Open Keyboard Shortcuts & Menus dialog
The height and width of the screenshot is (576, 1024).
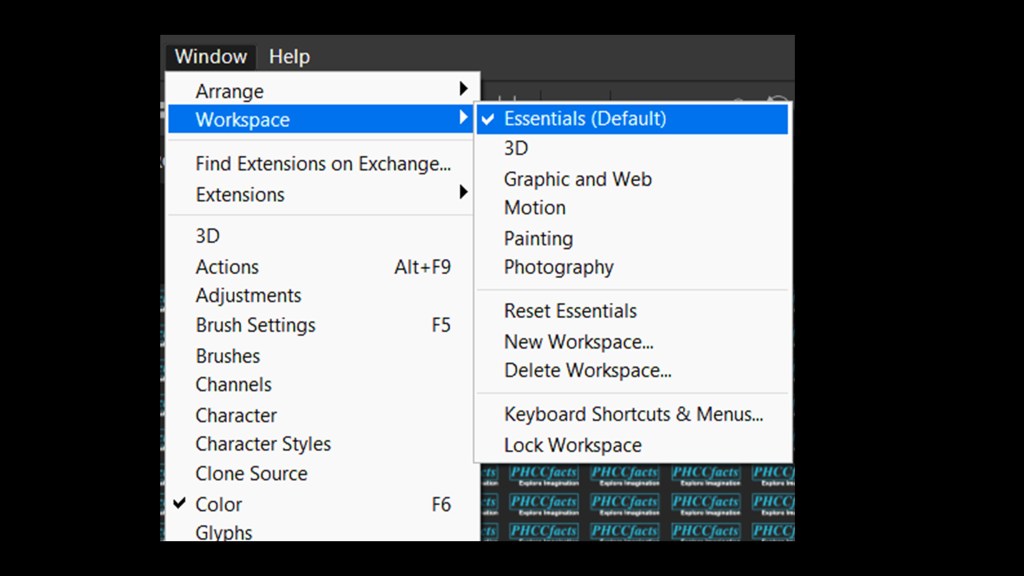coord(633,414)
